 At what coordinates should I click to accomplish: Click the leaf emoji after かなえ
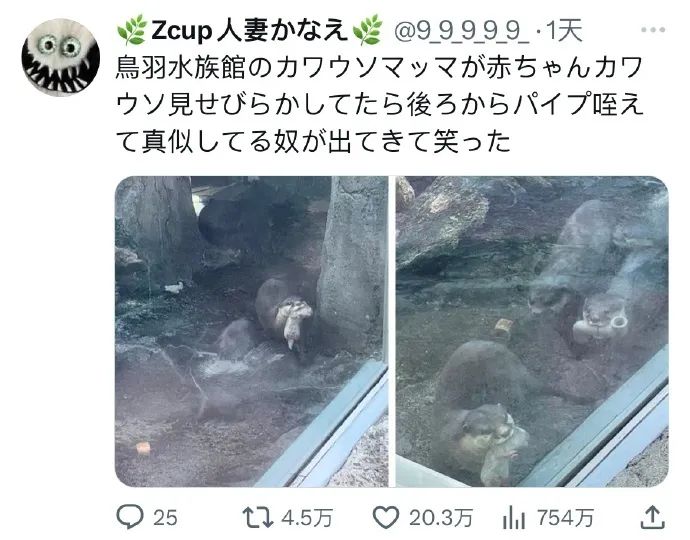coord(368,30)
